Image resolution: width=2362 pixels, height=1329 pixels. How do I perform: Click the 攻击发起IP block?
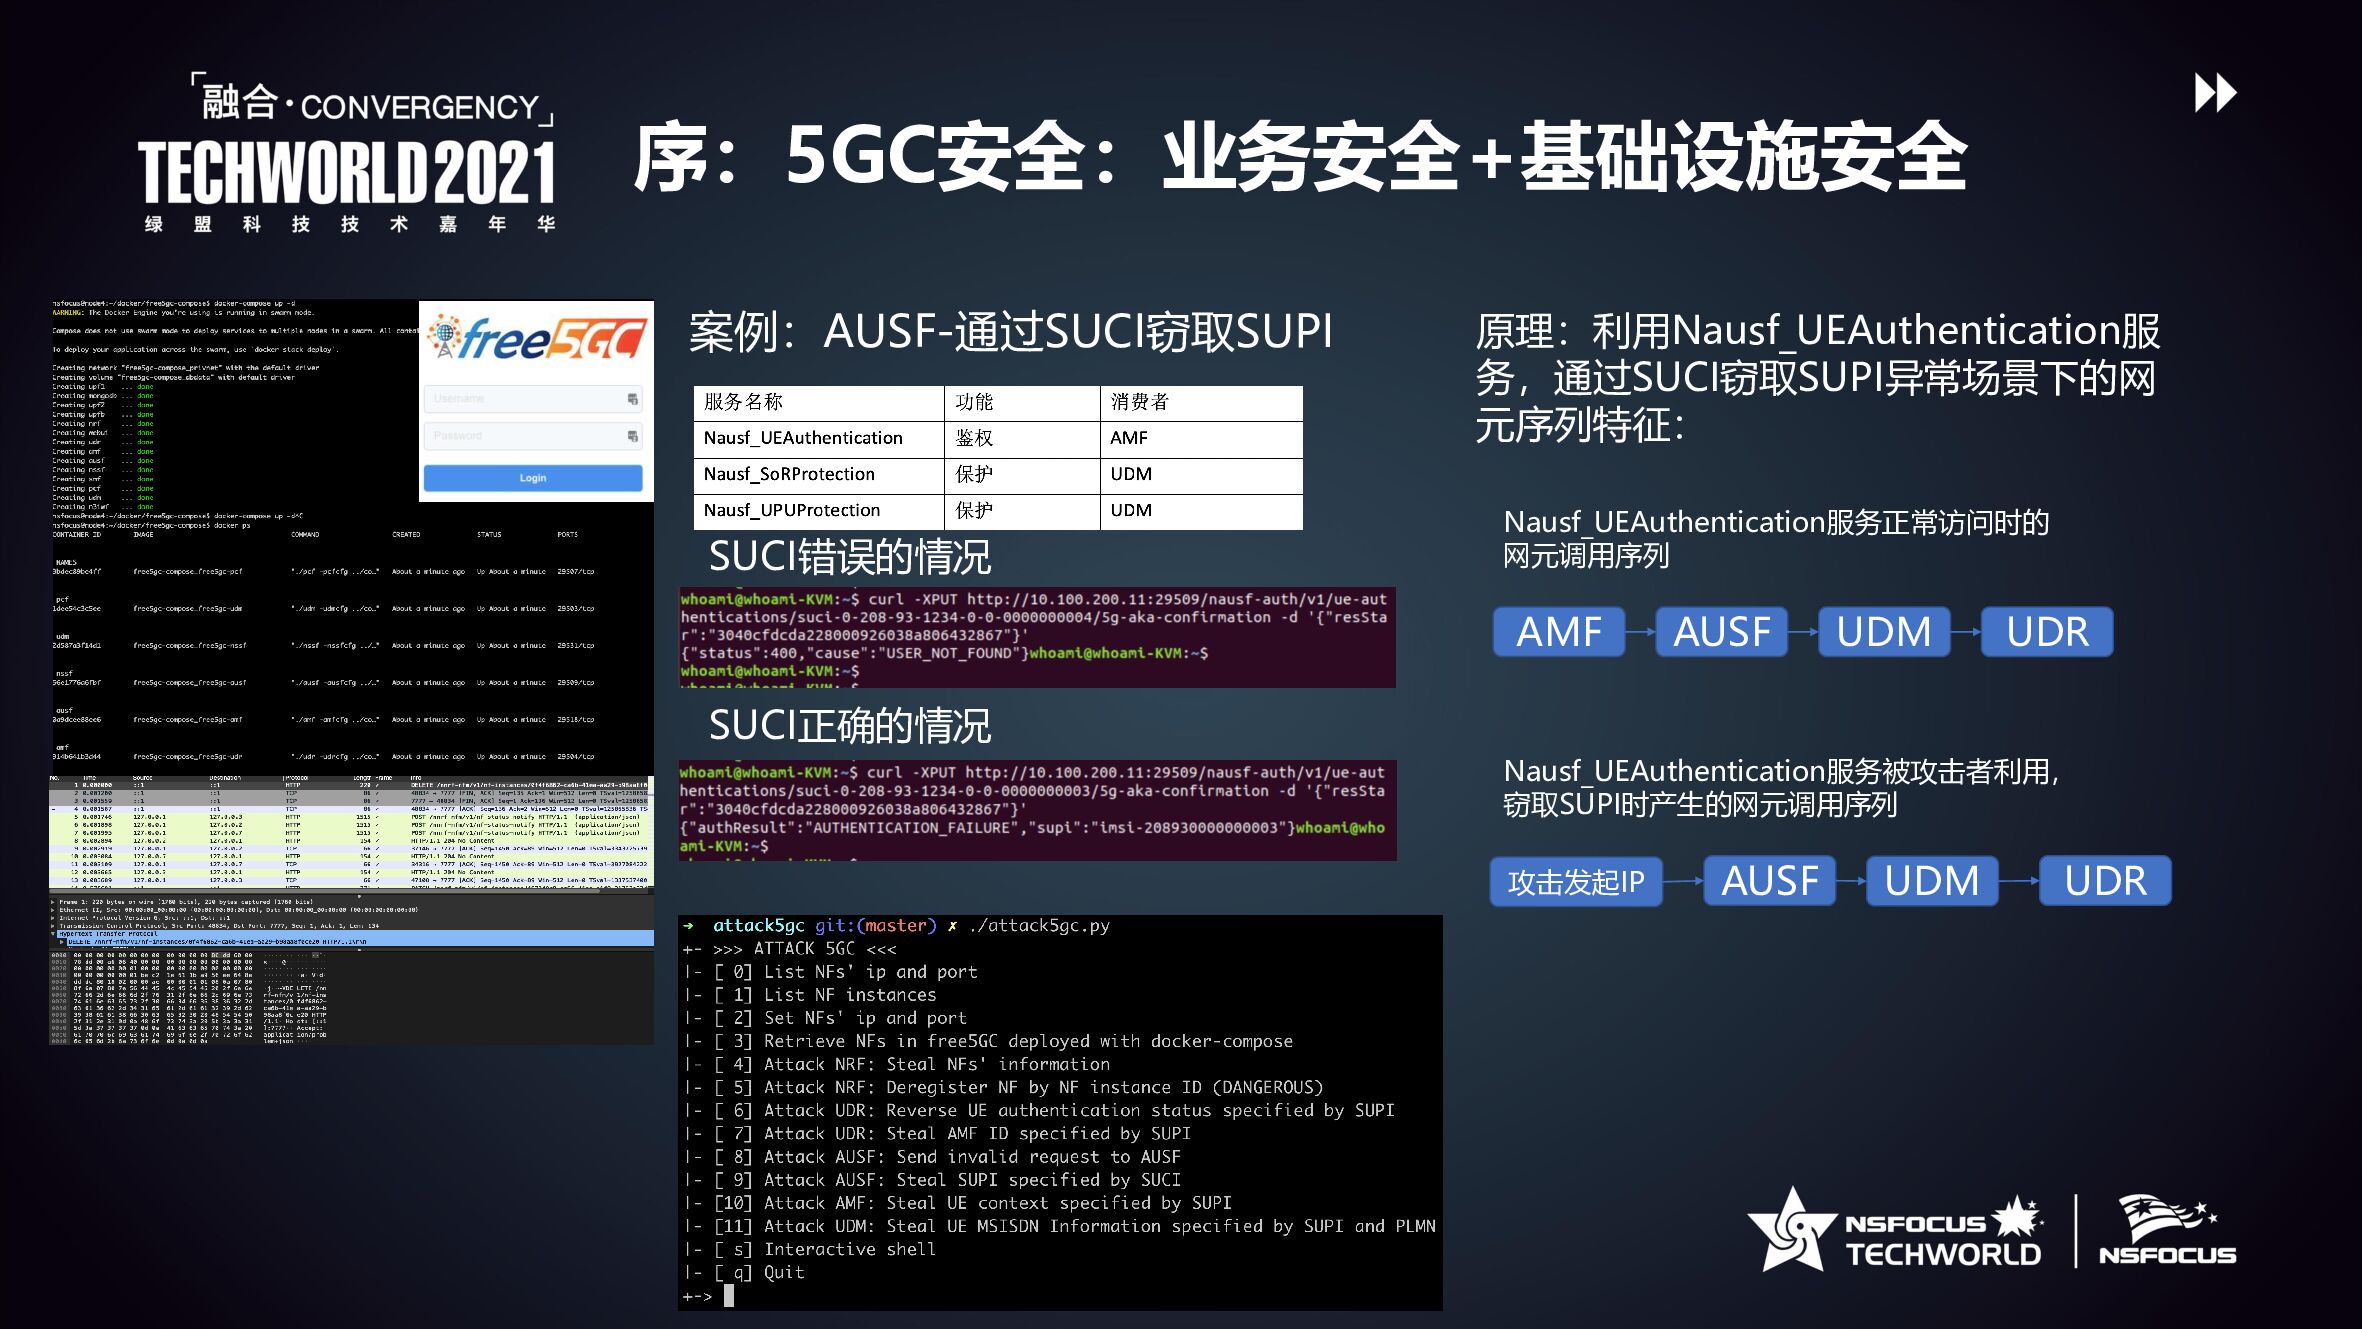(1575, 882)
